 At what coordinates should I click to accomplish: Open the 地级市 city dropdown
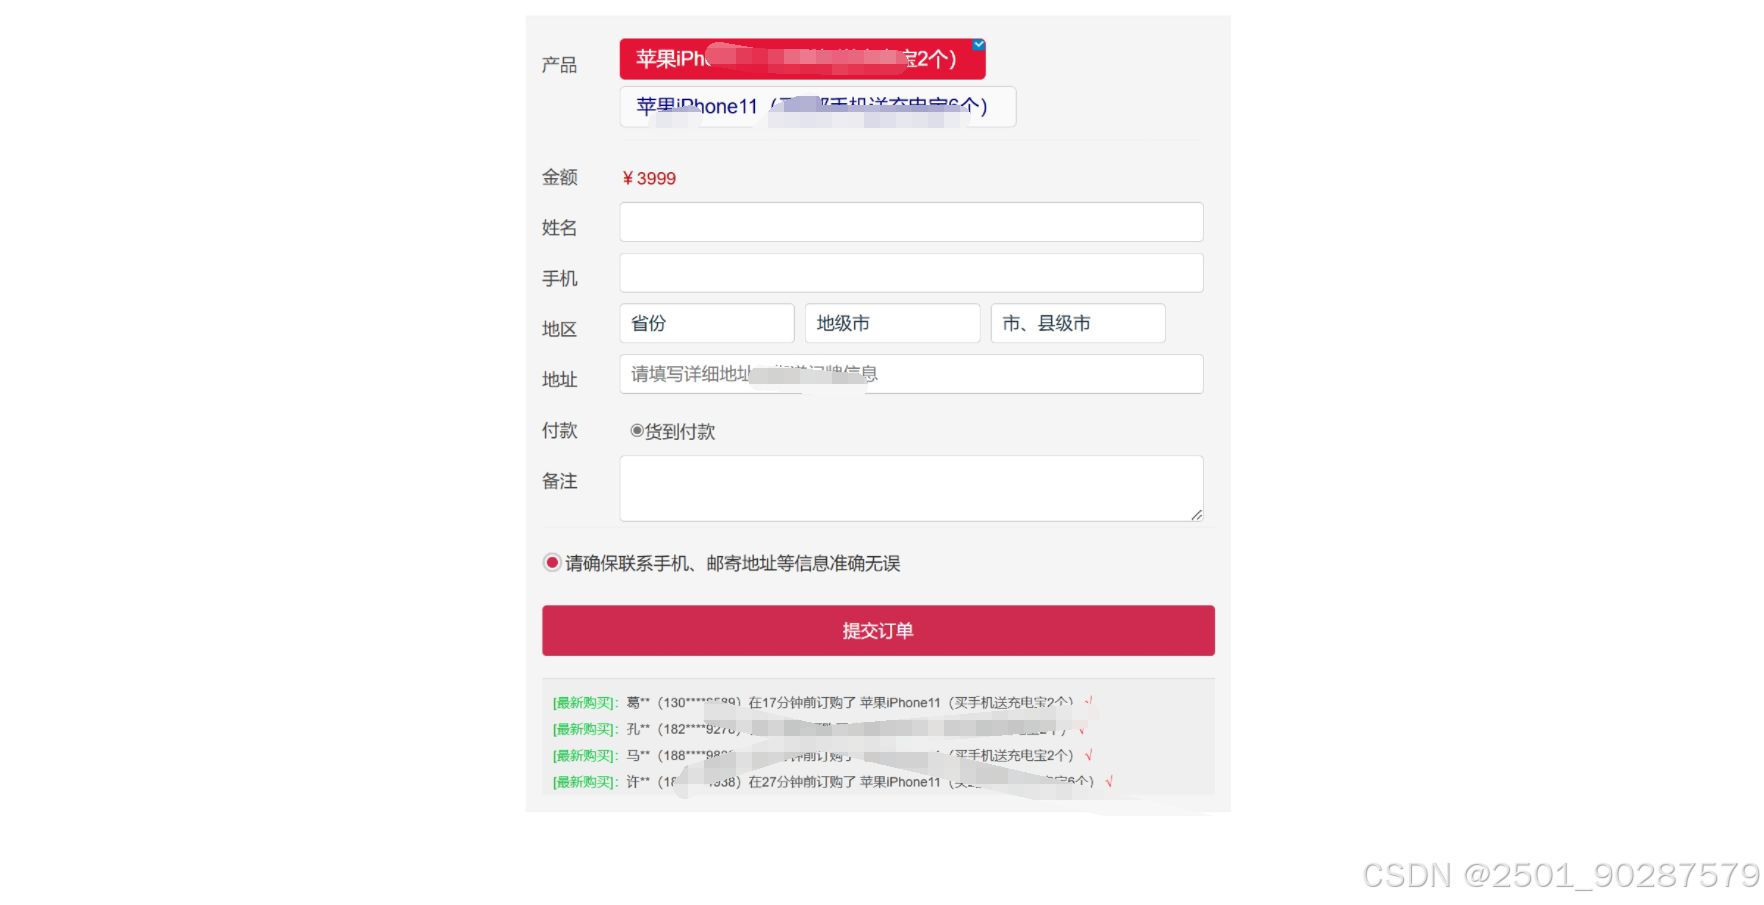pos(891,322)
